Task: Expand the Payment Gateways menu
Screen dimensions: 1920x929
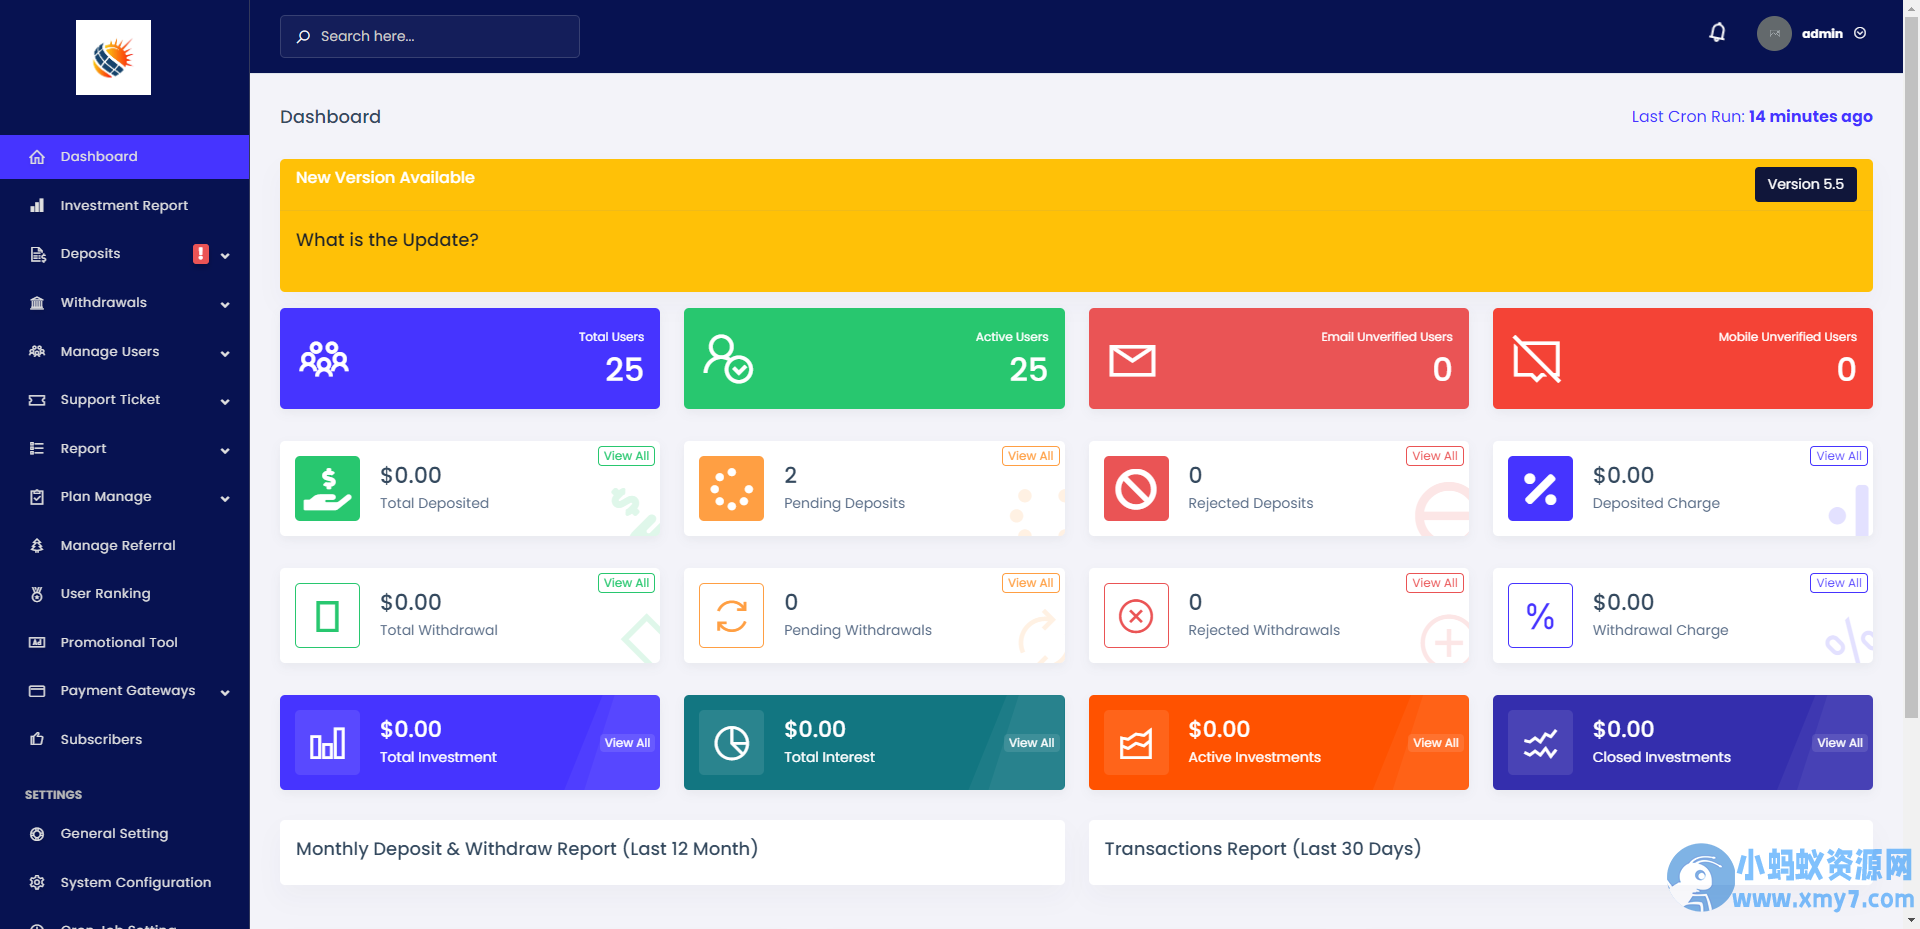Action: tap(125, 691)
